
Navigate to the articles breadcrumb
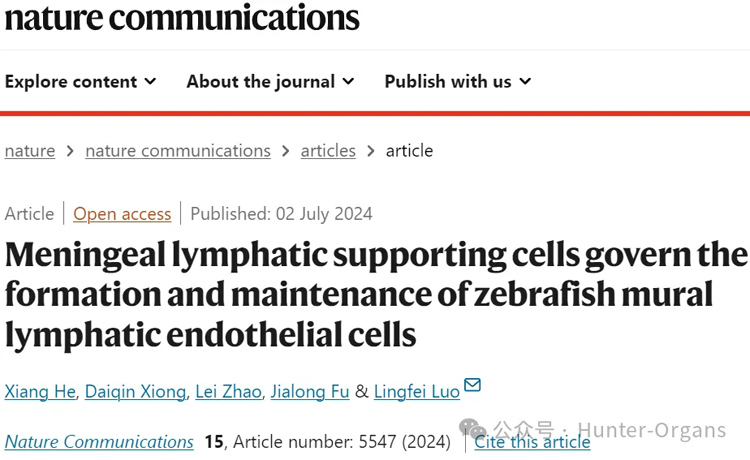[x=328, y=151]
